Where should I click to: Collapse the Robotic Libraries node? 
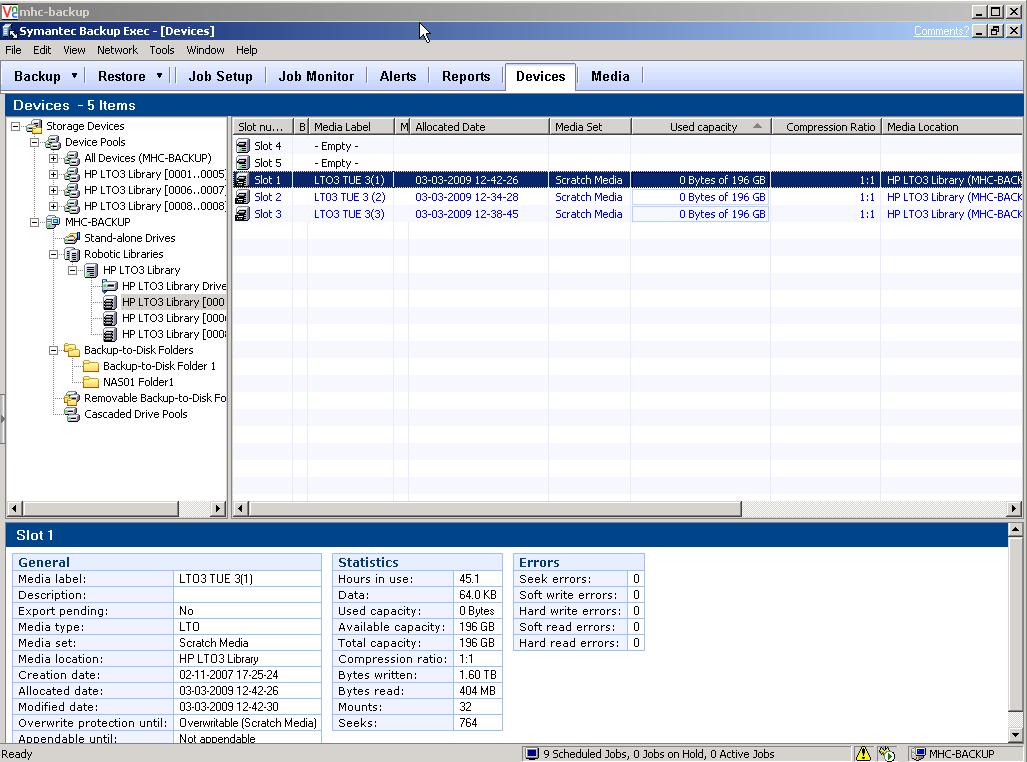click(54, 254)
